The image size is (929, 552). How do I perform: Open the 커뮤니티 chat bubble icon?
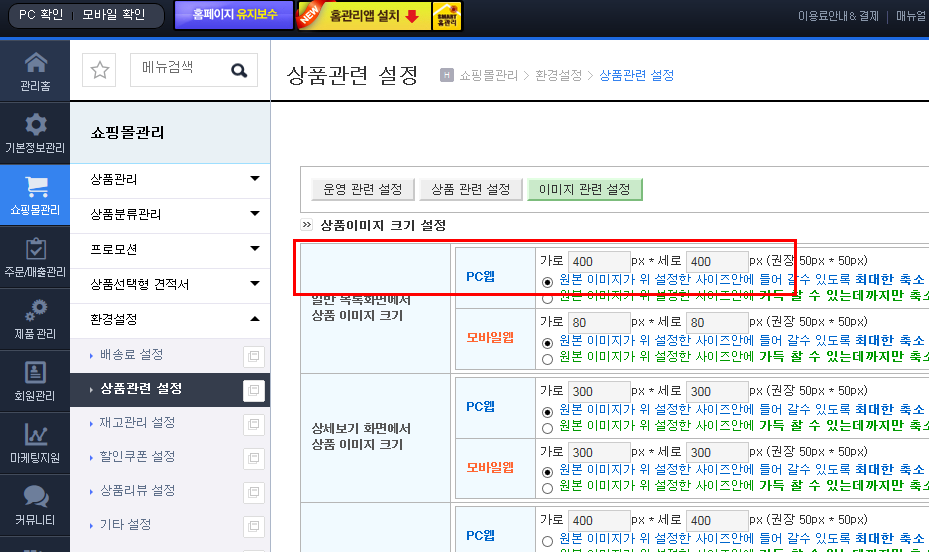click(36, 496)
